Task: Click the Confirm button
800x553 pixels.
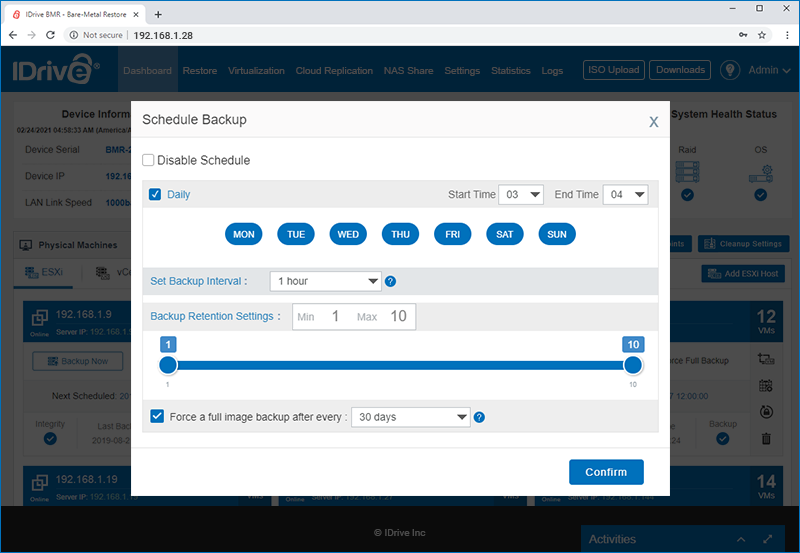Action: click(606, 472)
